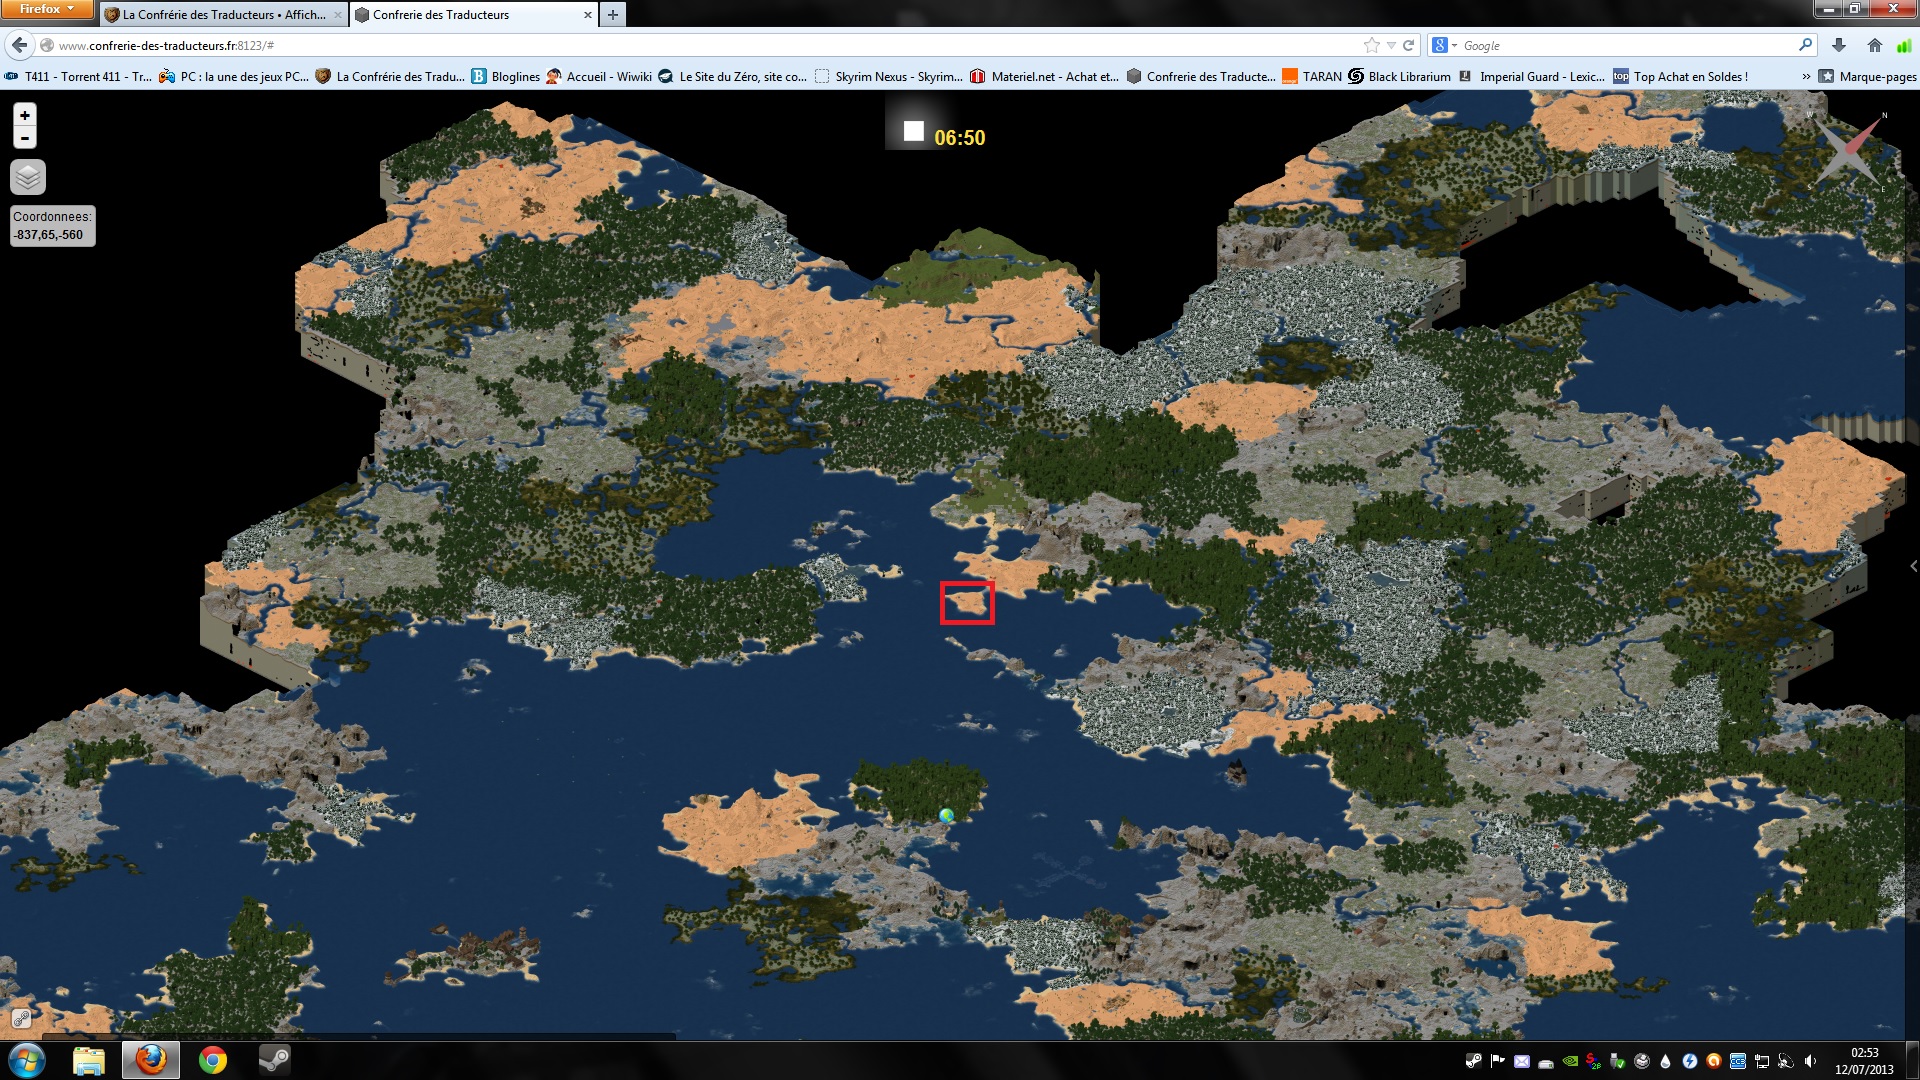Expand the collapsed side panel arrow
1920x1080 pixels.
[1913, 566]
